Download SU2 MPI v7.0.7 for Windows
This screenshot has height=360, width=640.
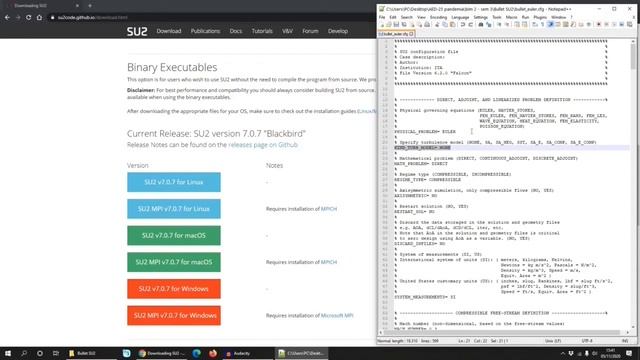[174, 316]
